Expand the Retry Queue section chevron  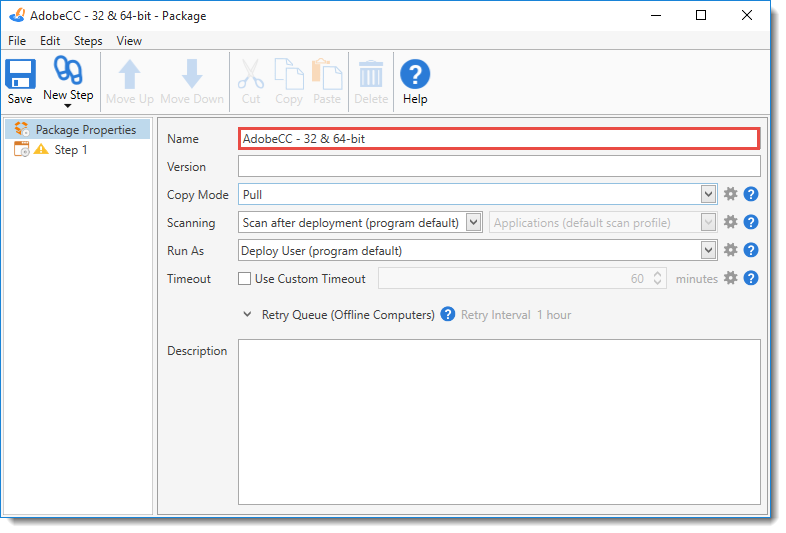(247, 315)
